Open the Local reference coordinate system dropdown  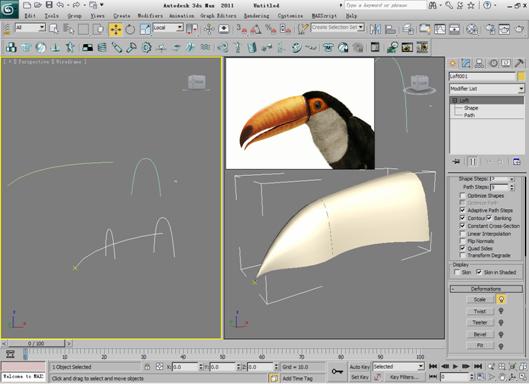coord(168,28)
